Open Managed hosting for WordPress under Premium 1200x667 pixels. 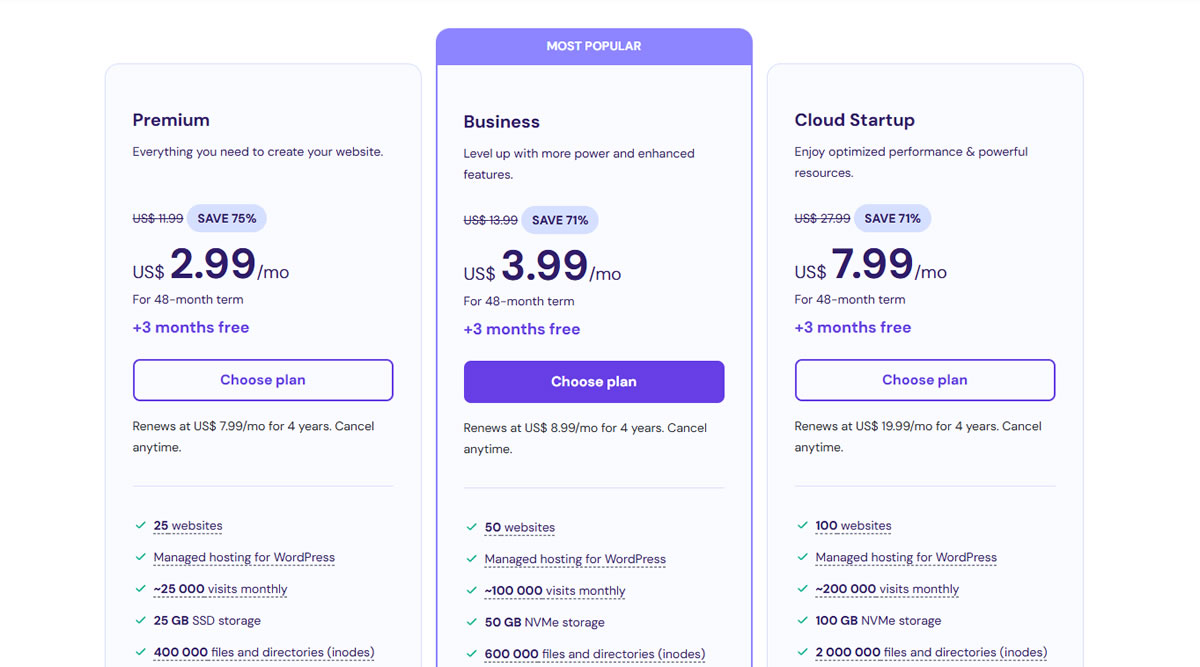tap(244, 557)
